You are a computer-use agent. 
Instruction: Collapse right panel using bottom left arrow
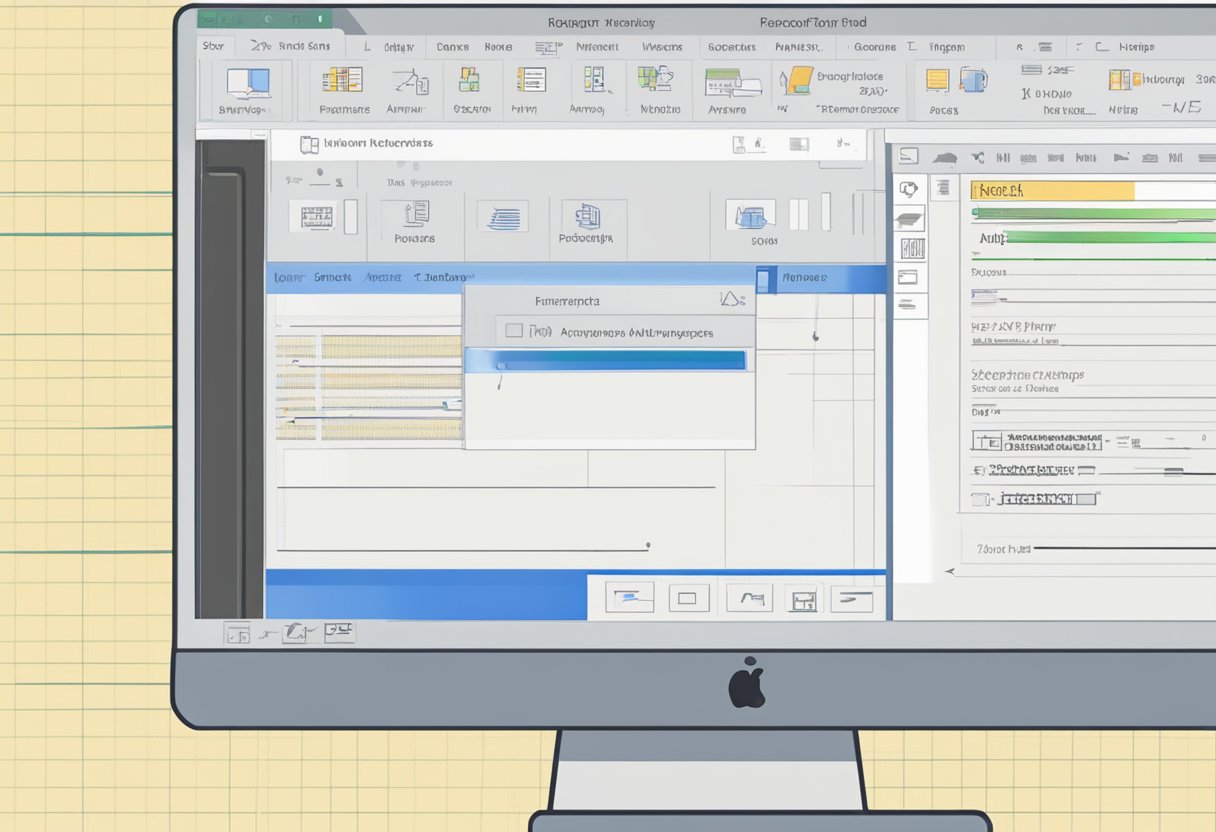(x=950, y=572)
